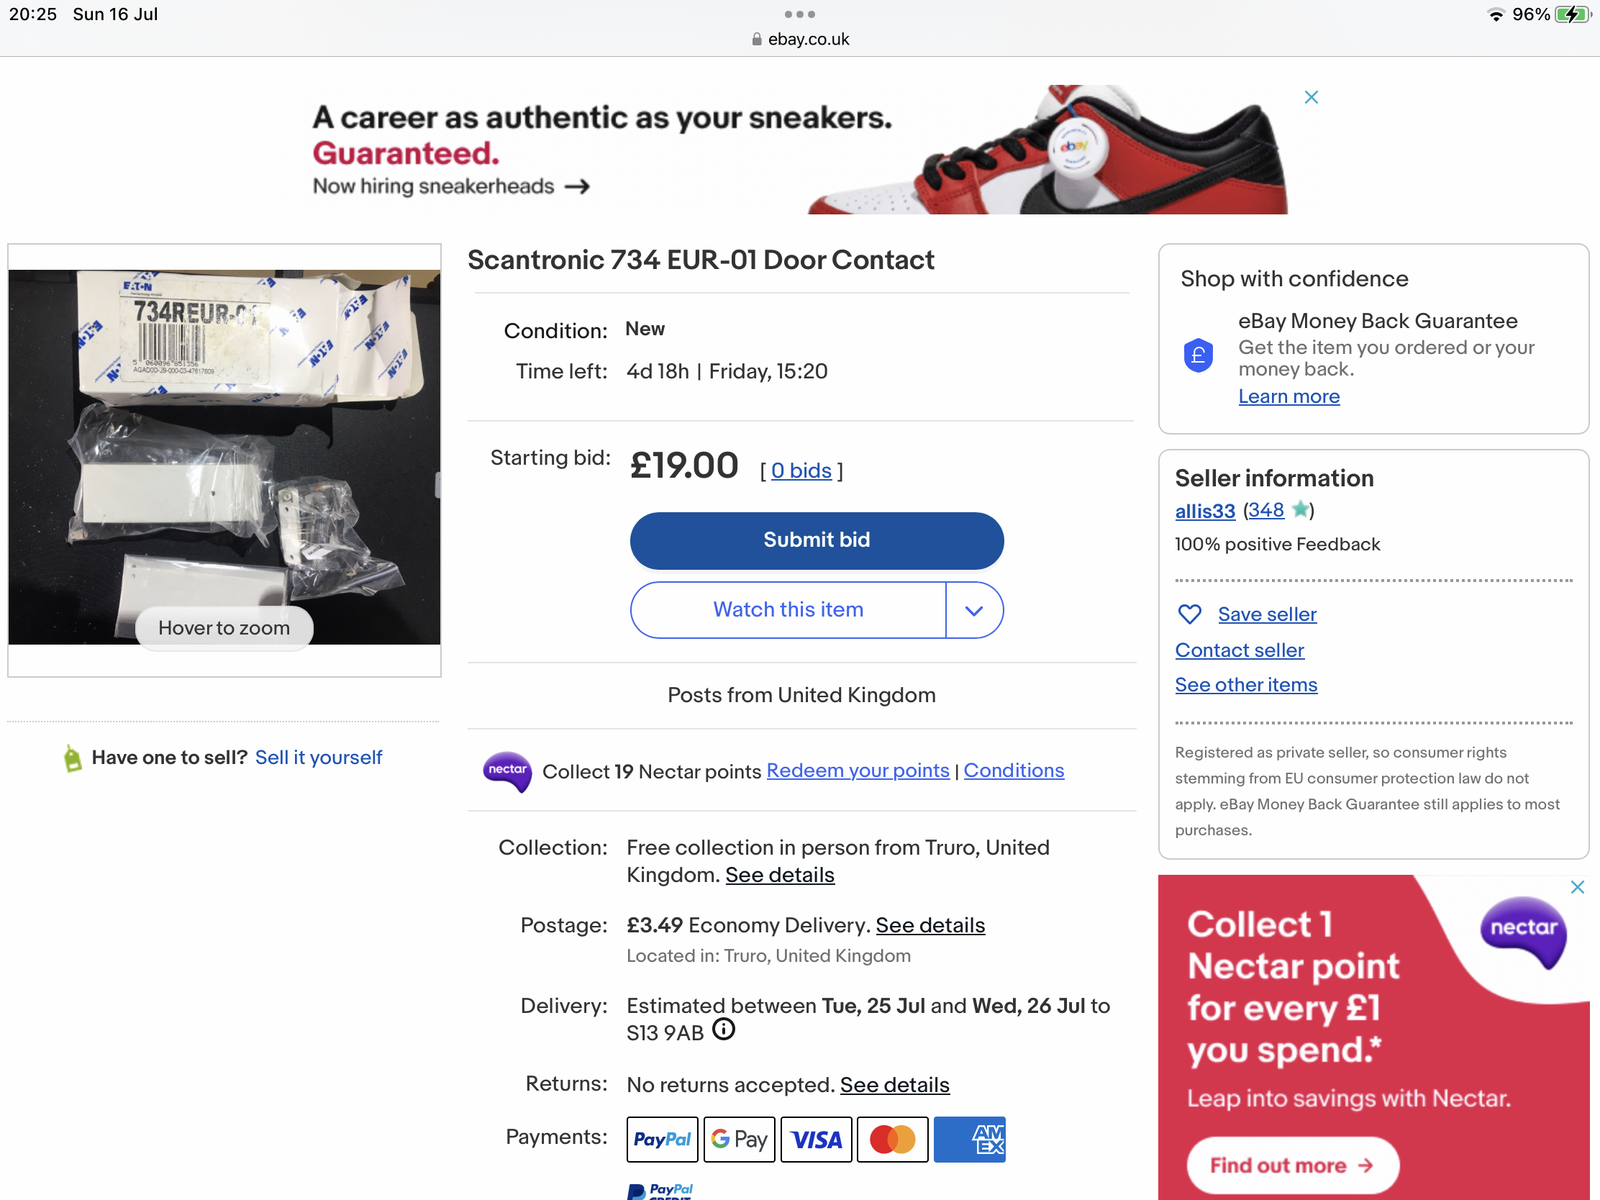
Task: Expand the Watch this item dropdown arrow
Action: [974, 610]
